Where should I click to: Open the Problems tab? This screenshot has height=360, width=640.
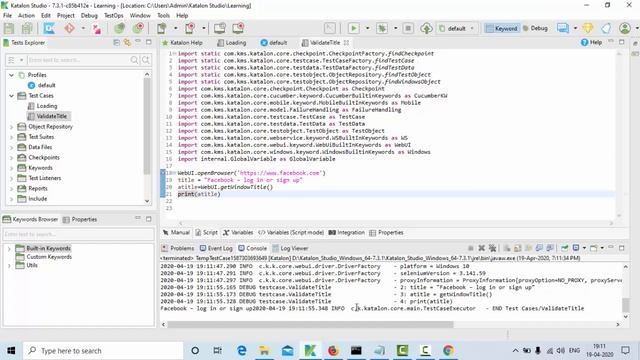(178, 248)
